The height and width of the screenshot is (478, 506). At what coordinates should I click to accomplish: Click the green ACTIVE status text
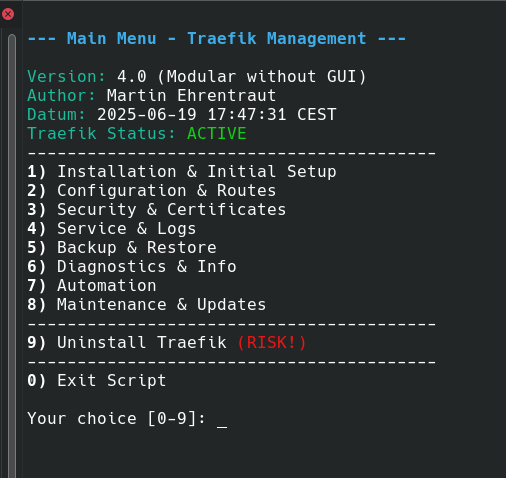[x=217, y=134]
